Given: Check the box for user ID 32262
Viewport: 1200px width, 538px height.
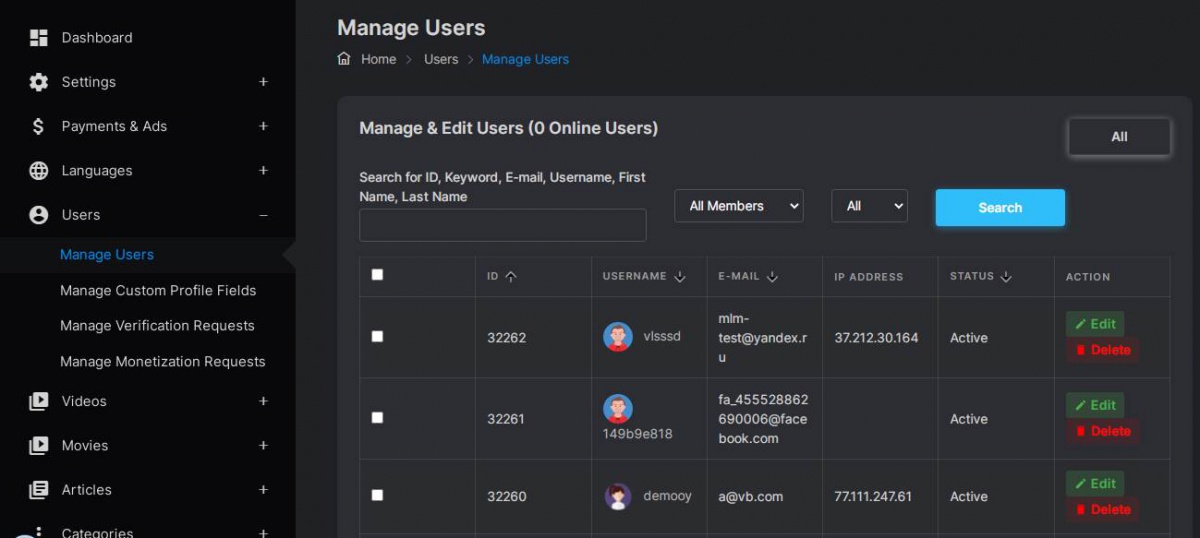Looking at the screenshot, I should click(377, 337).
